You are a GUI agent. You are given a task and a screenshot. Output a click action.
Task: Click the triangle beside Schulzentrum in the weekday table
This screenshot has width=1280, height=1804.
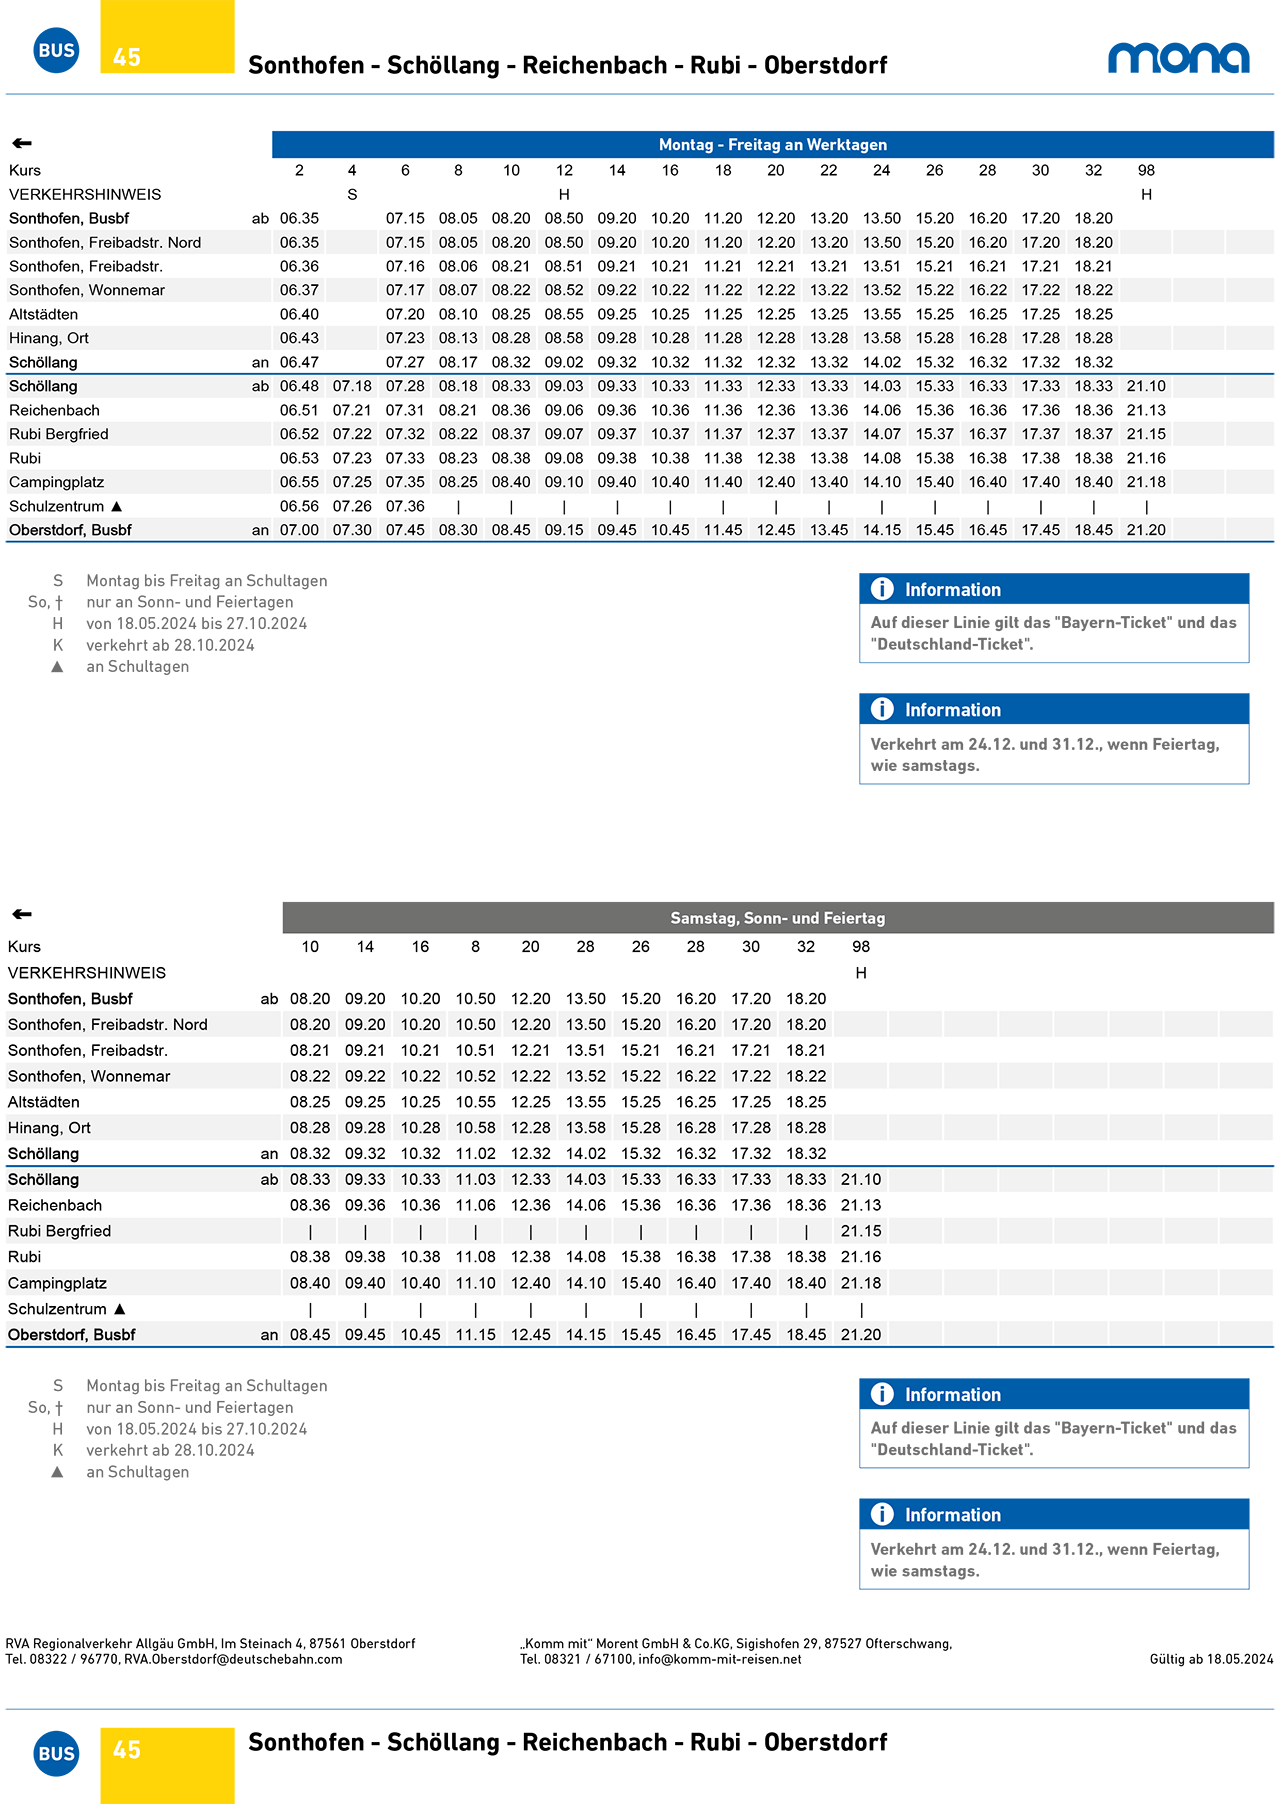116,506
